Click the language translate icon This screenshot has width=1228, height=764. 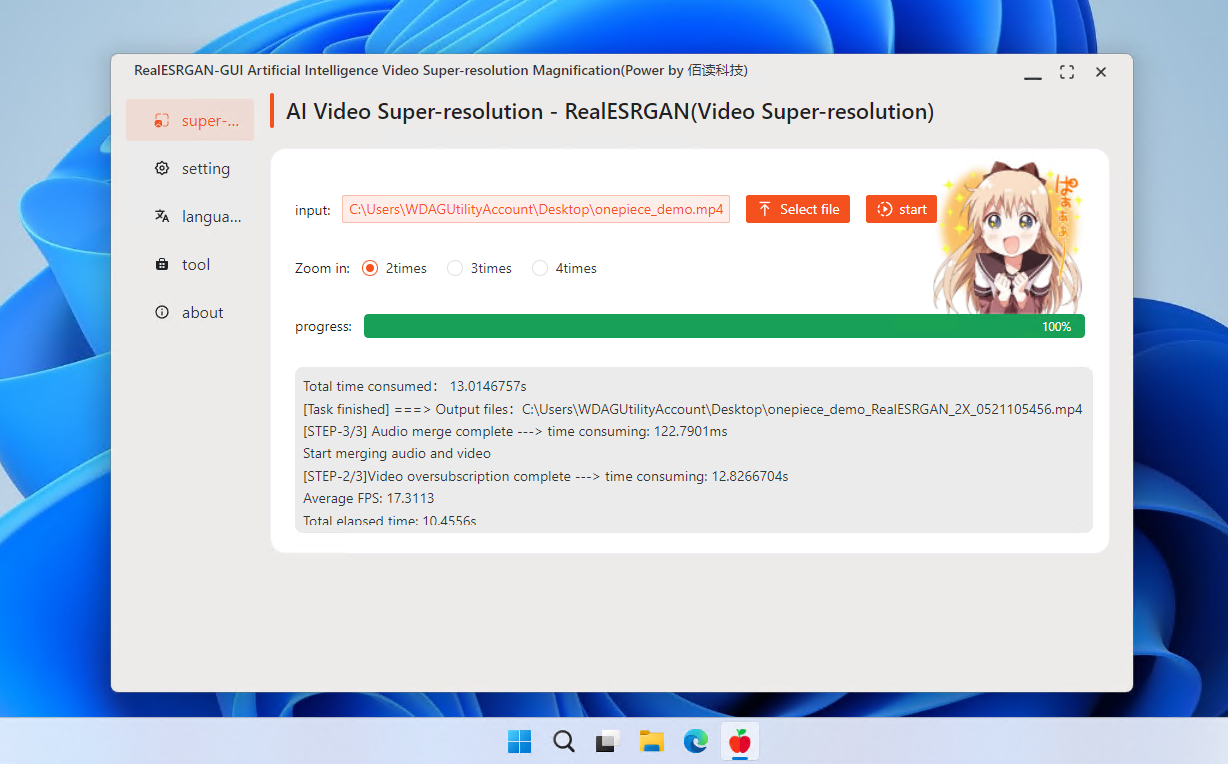[x=162, y=216]
